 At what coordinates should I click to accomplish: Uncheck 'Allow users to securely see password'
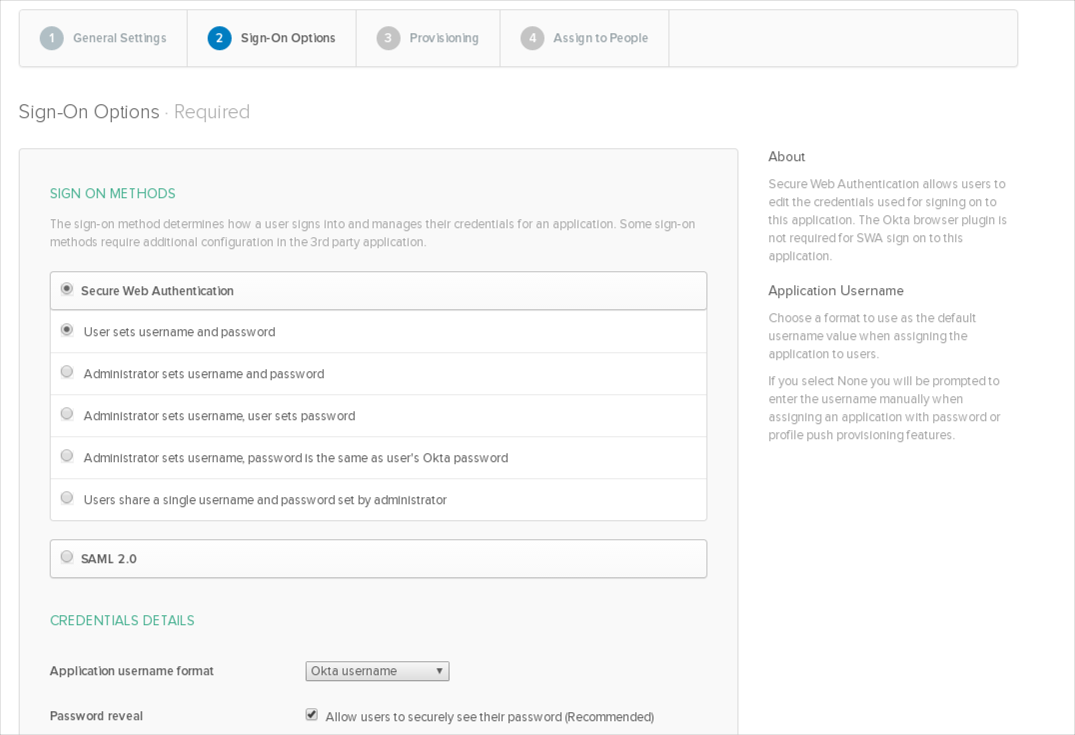tap(312, 715)
